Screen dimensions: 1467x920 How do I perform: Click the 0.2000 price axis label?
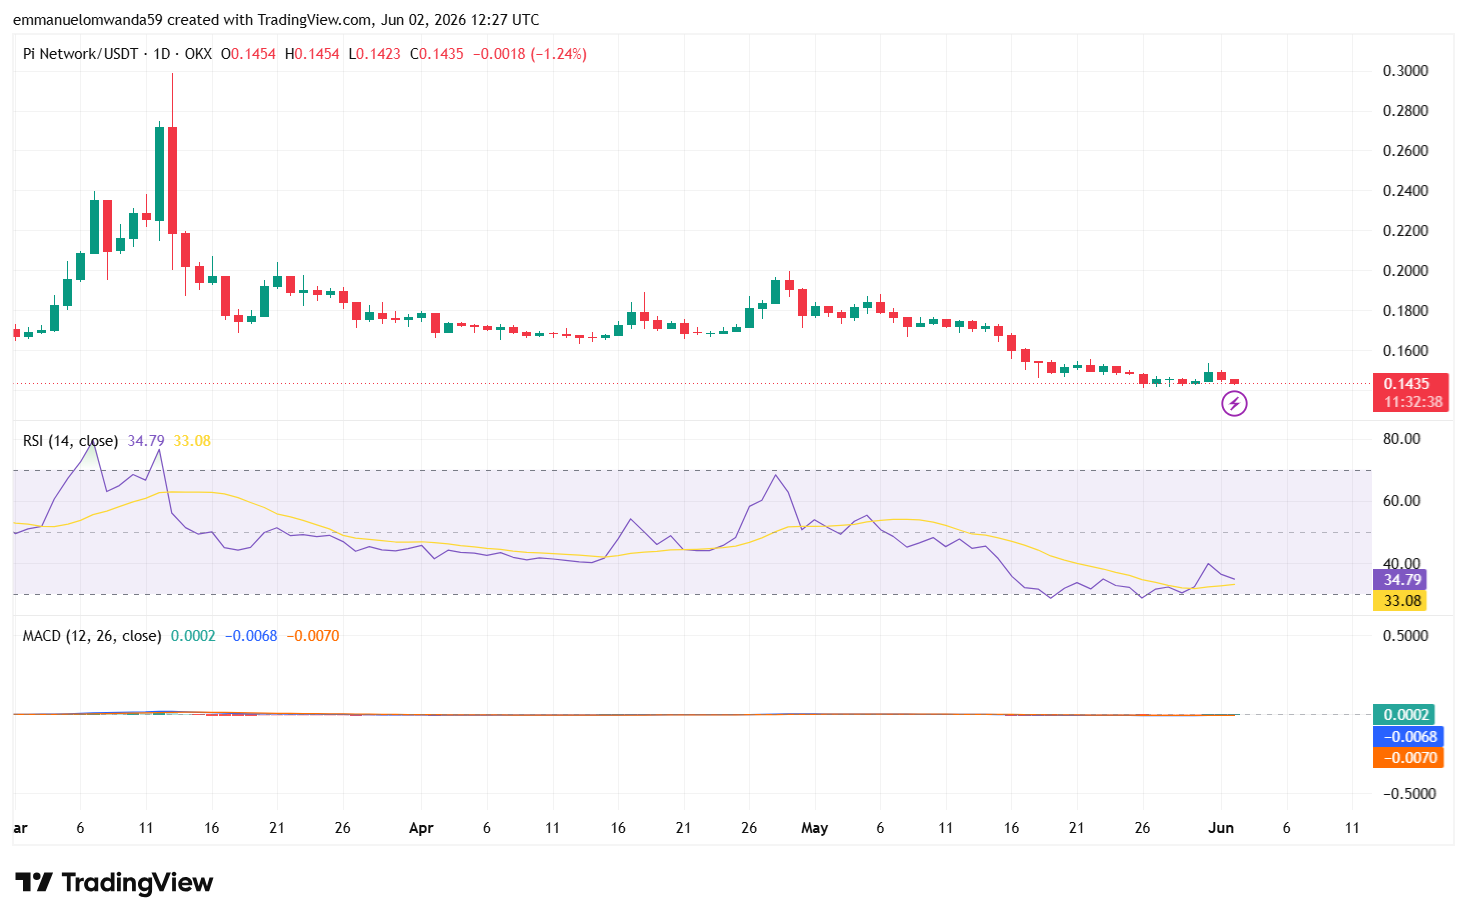(x=1405, y=271)
